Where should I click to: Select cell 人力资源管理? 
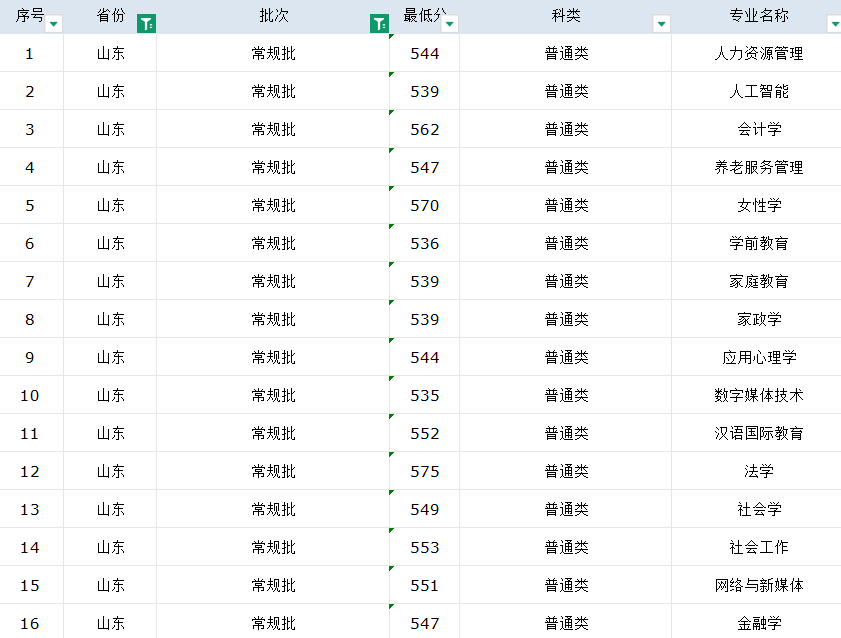[756, 53]
